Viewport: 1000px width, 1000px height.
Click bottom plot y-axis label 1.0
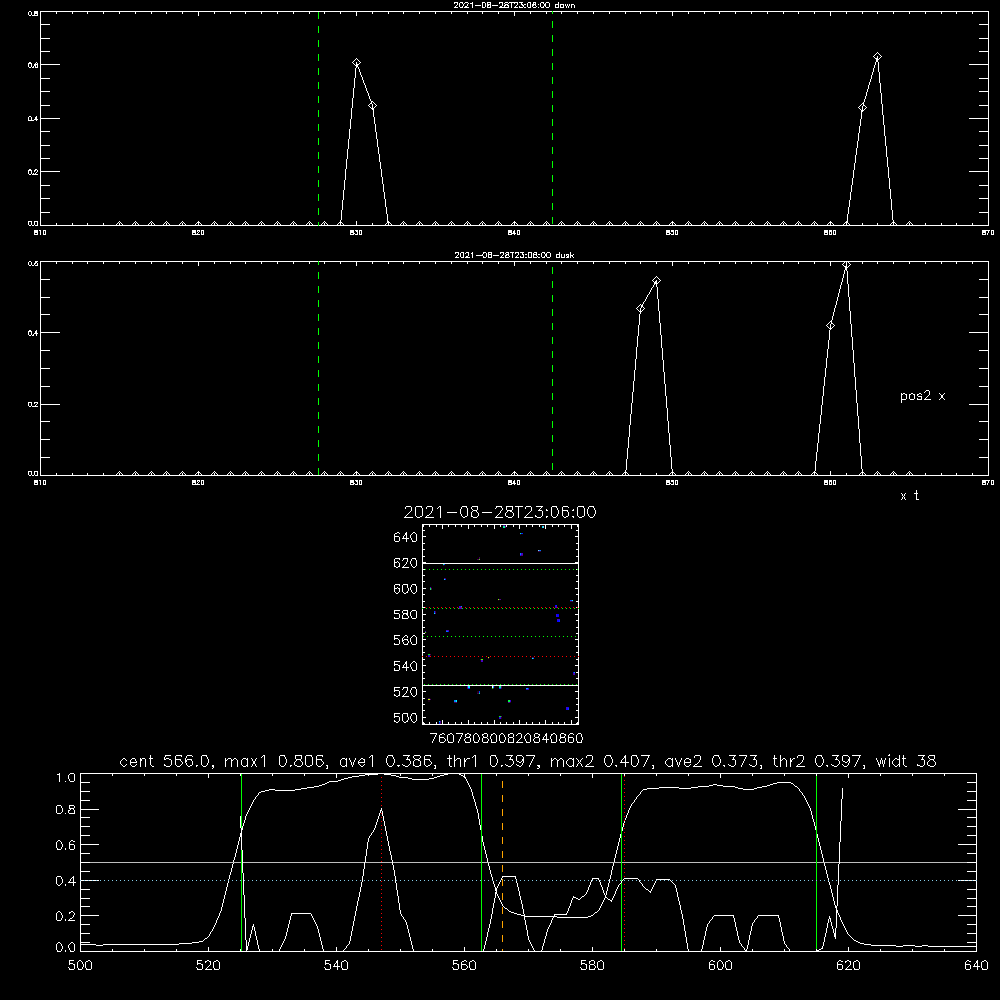click(x=66, y=778)
